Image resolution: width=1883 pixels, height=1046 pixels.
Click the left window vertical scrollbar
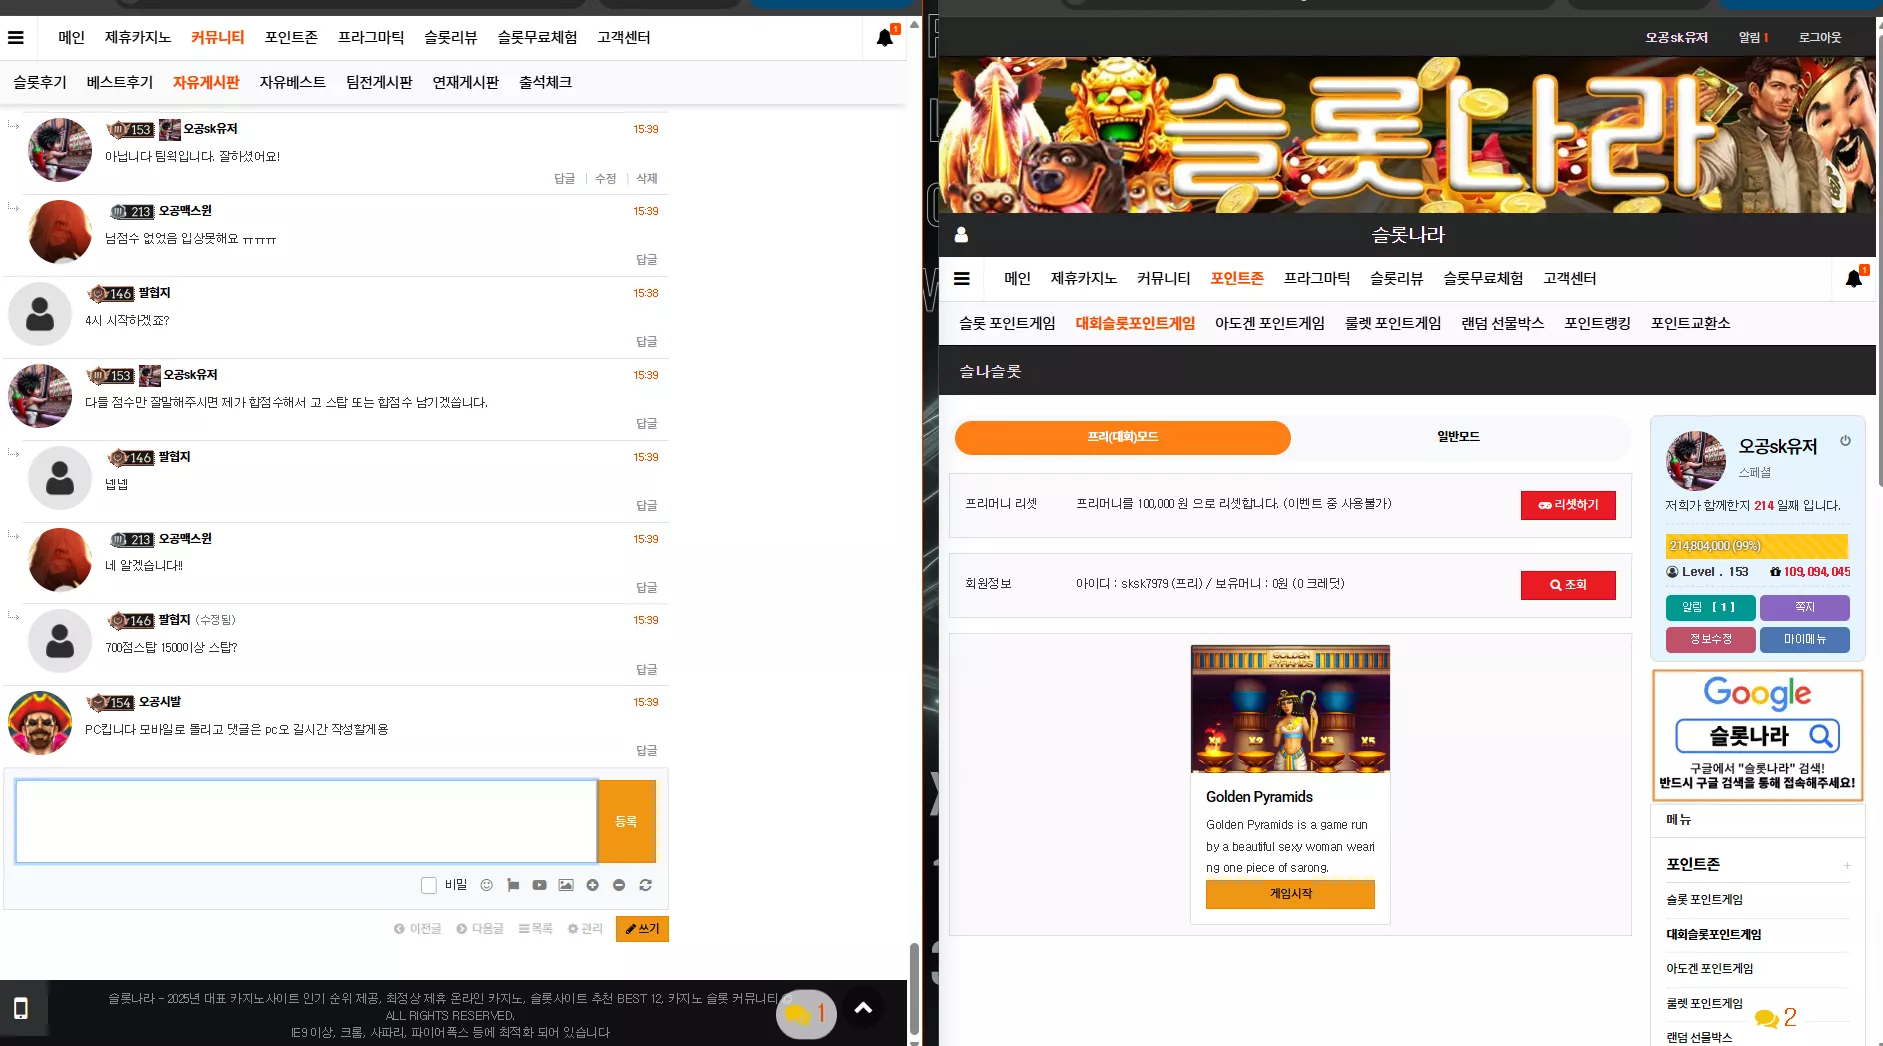[914, 991]
